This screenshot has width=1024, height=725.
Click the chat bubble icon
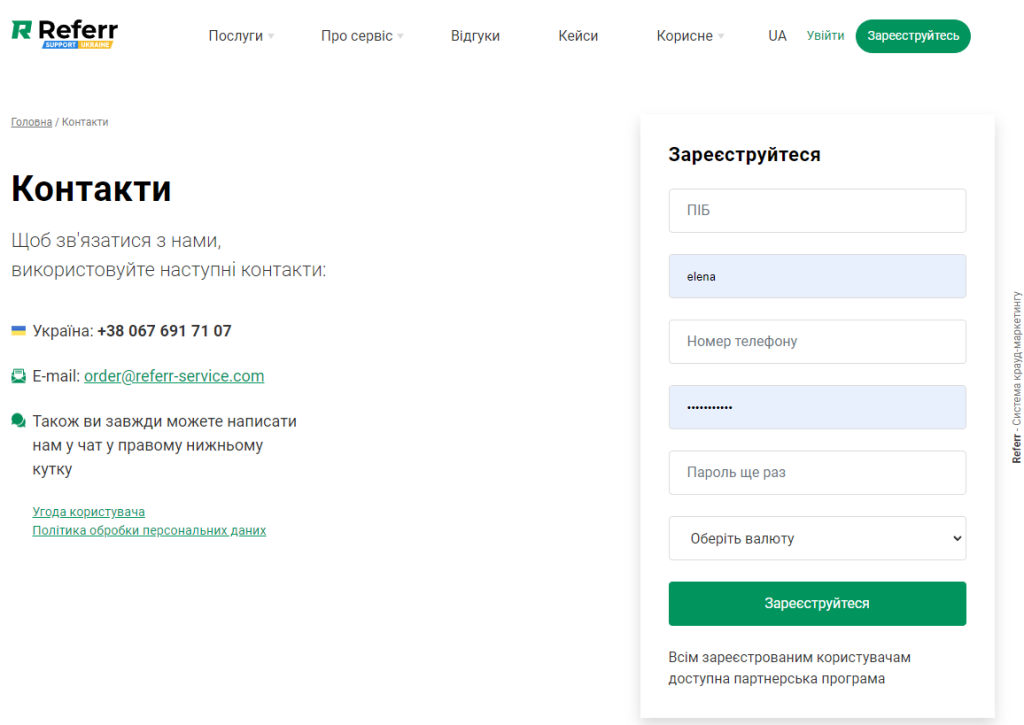click(x=19, y=421)
